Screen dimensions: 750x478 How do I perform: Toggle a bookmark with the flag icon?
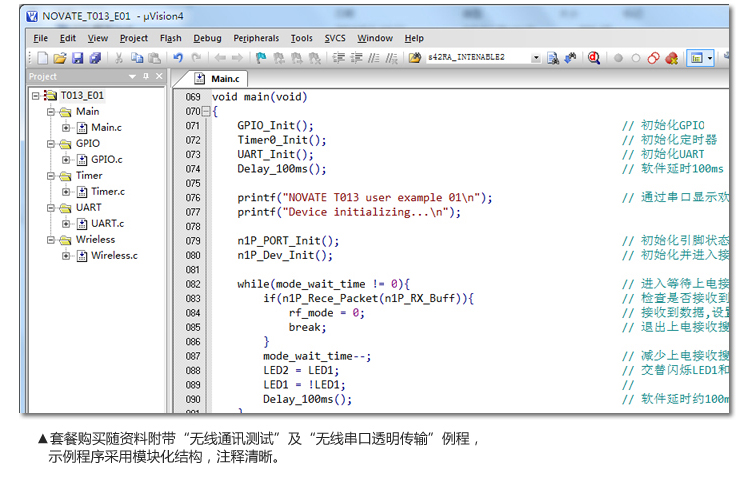coord(261,58)
